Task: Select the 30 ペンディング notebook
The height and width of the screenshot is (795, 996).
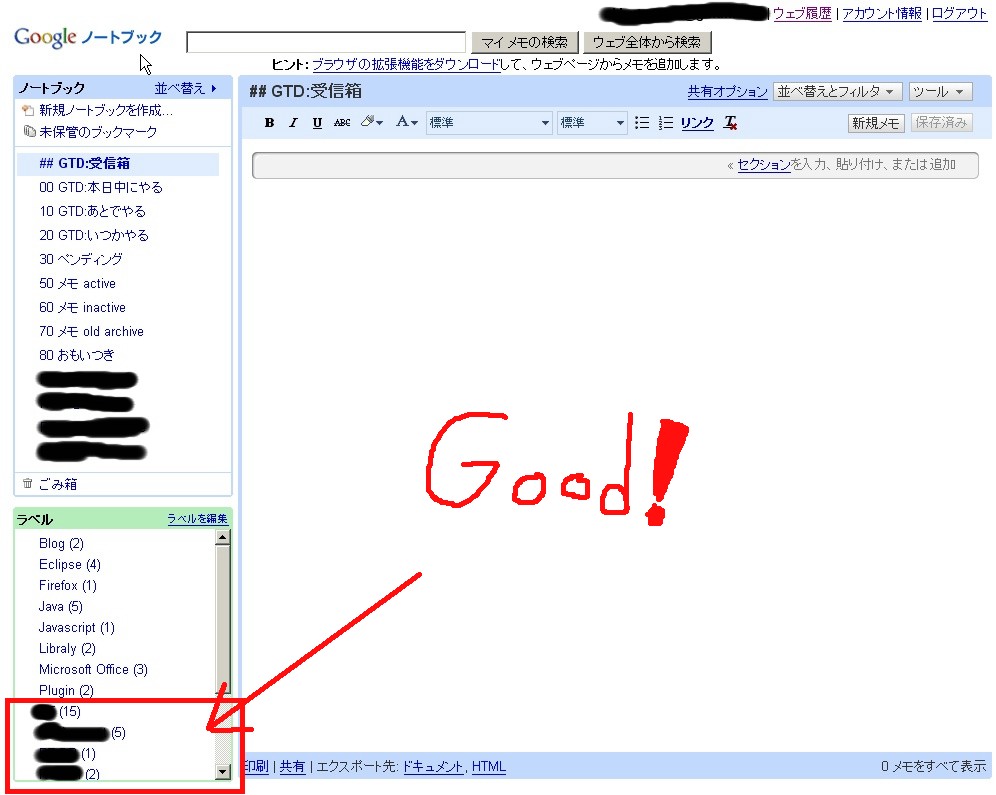Action: (81, 259)
